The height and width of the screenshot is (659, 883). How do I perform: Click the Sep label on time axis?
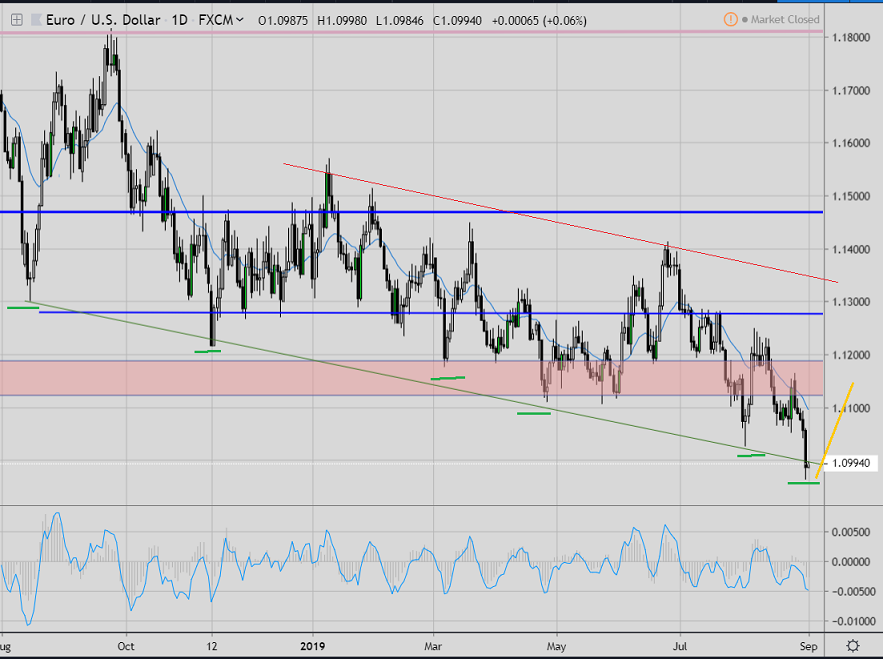[x=809, y=646]
